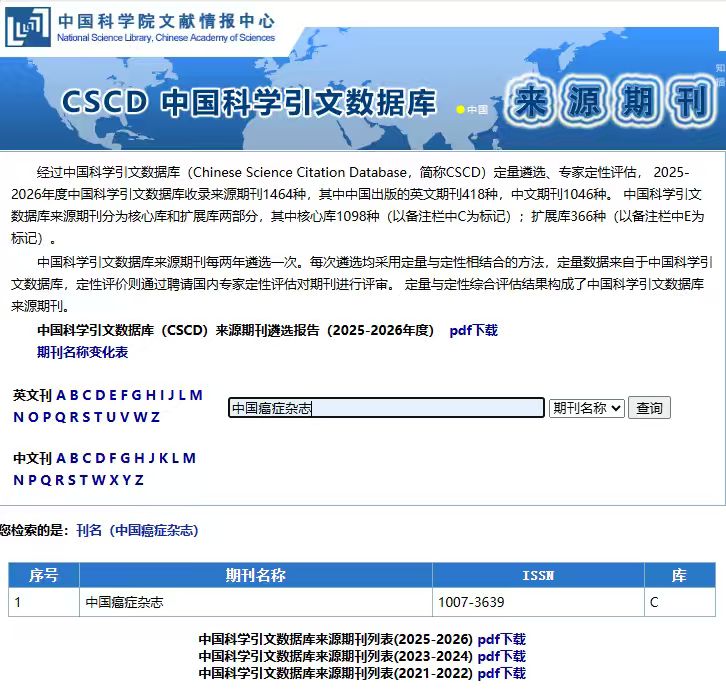Select letter H in the 中文刊 index
This screenshot has height=690, width=726.
(x=139, y=458)
